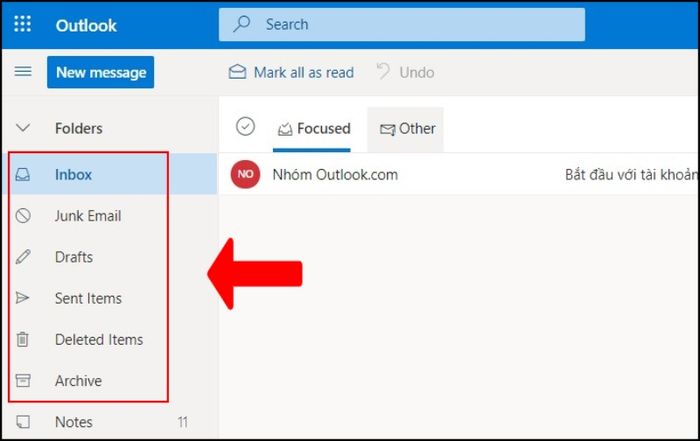Click the search magnifier icon

coord(242,24)
